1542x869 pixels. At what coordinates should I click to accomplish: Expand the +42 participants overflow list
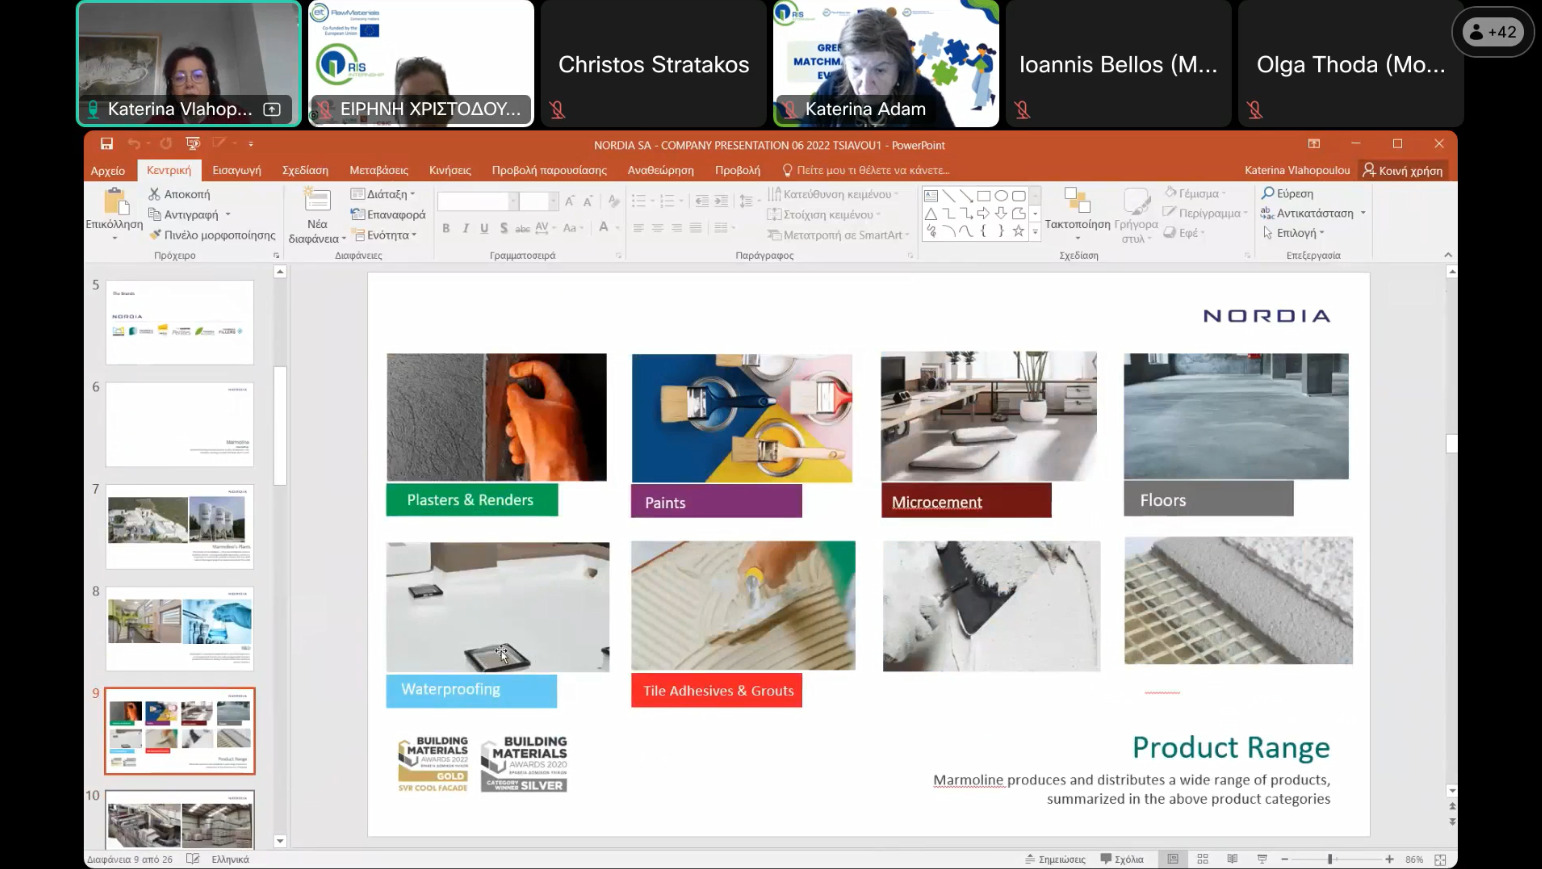point(1492,32)
